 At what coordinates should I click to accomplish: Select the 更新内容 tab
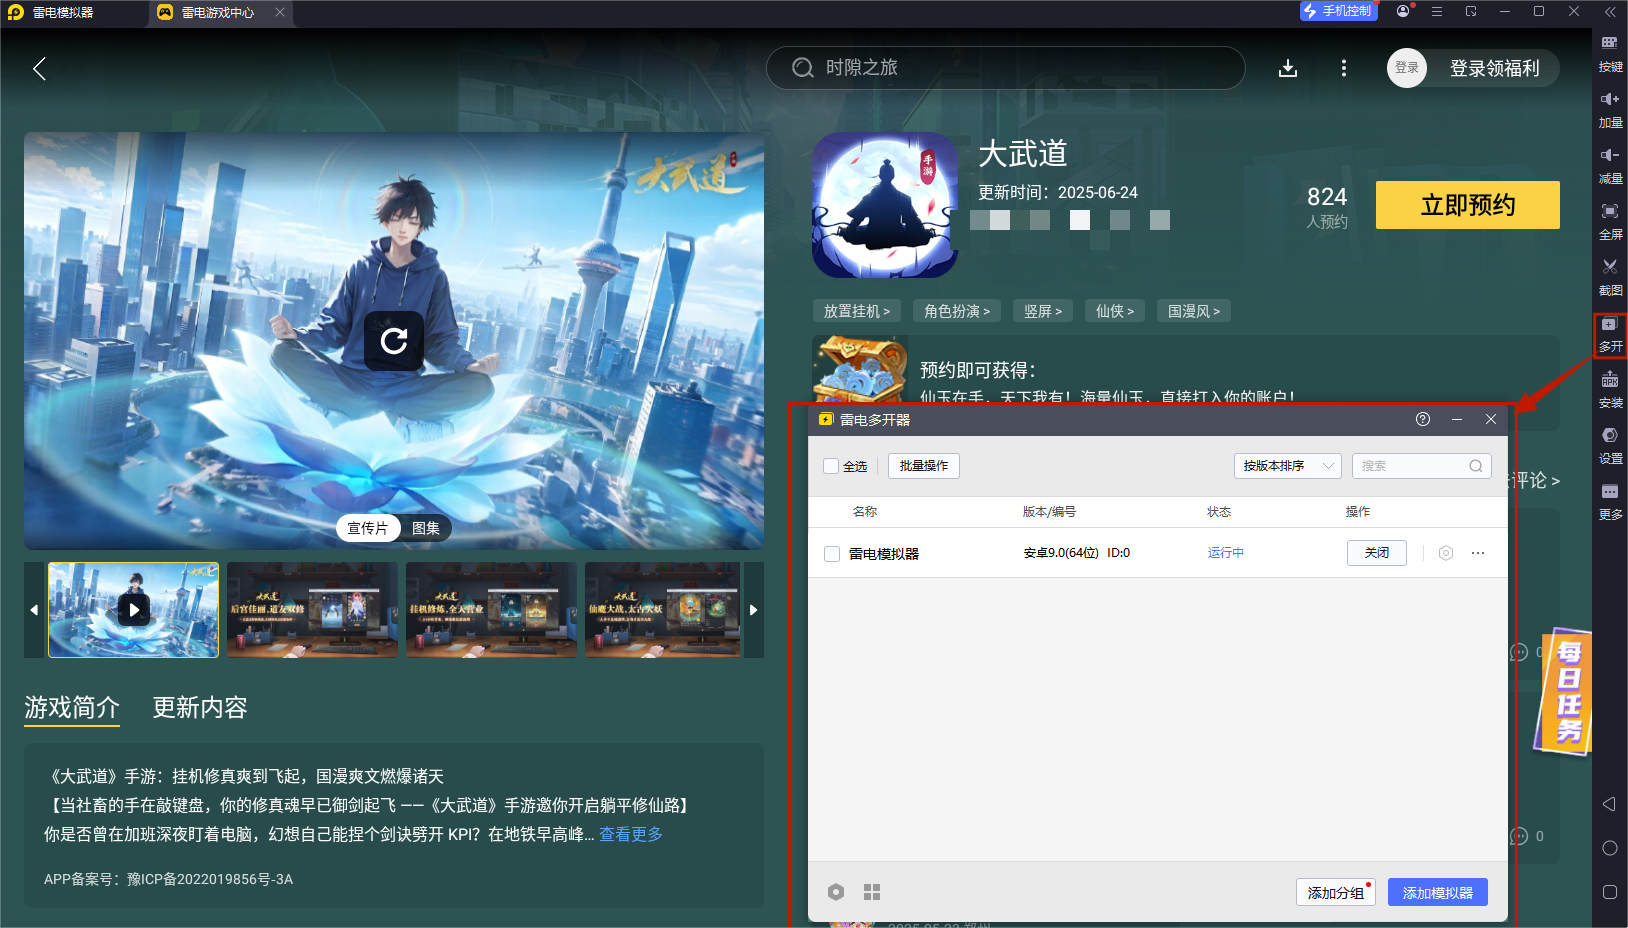click(200, 708)
